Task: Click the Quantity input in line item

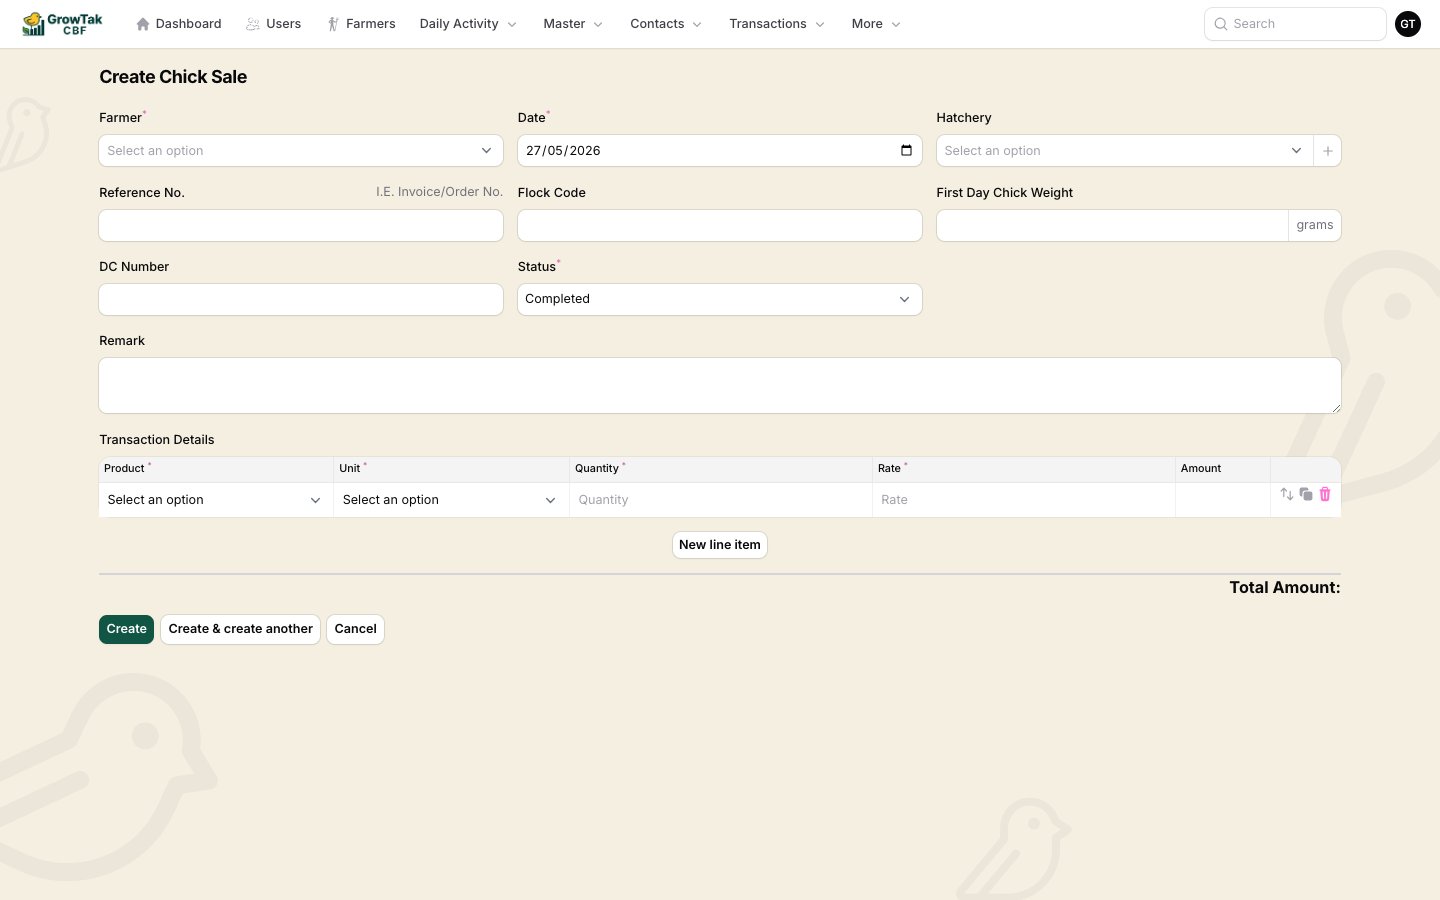Action: (x=721, y=500)
